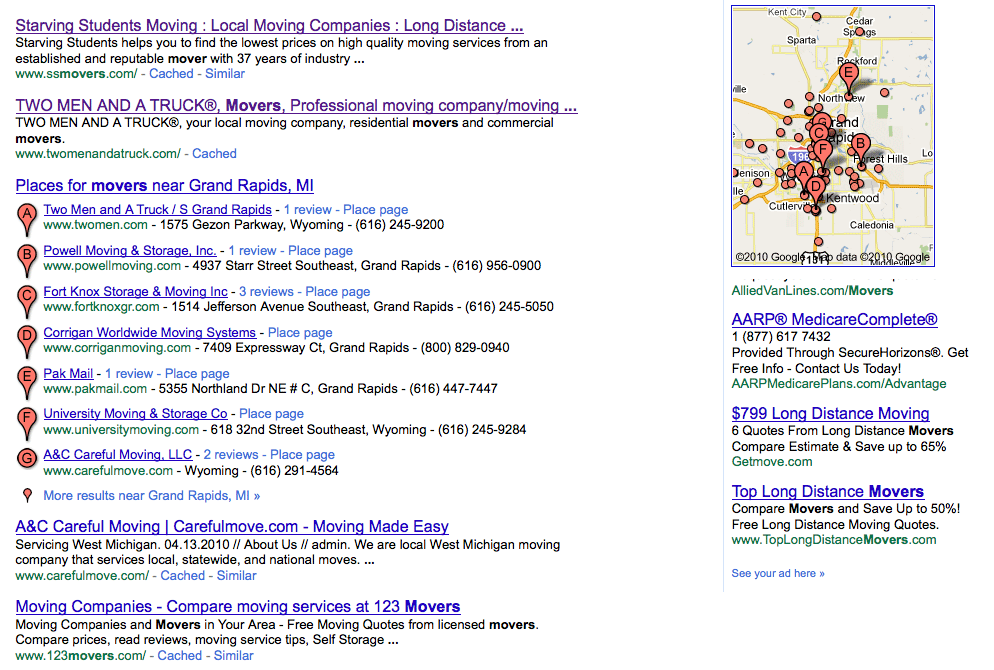
Task: Click See your ad here link
Action: [x=778, y=574]
